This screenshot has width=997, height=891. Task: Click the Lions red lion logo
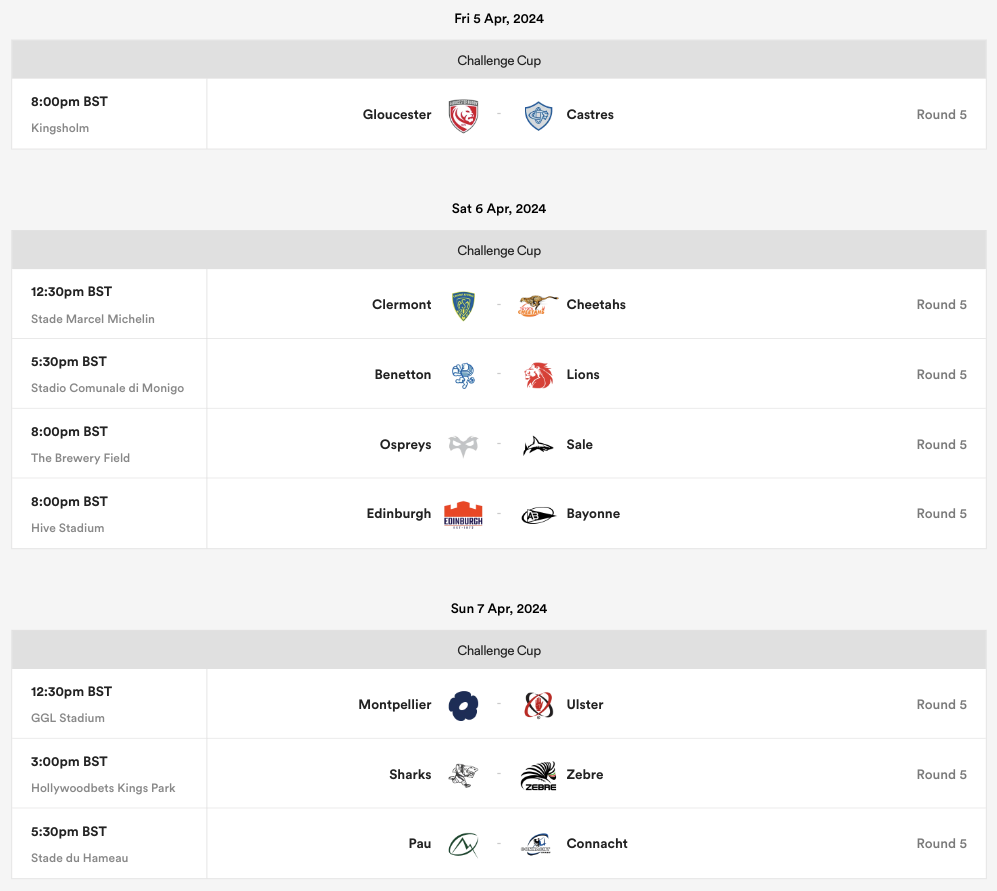[x=538, y=375]
